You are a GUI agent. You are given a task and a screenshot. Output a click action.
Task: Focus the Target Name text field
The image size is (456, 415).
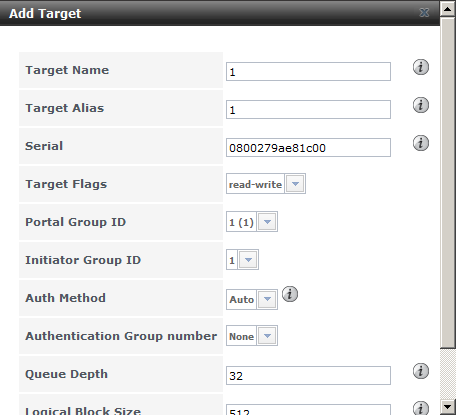[x=308, y=71]
